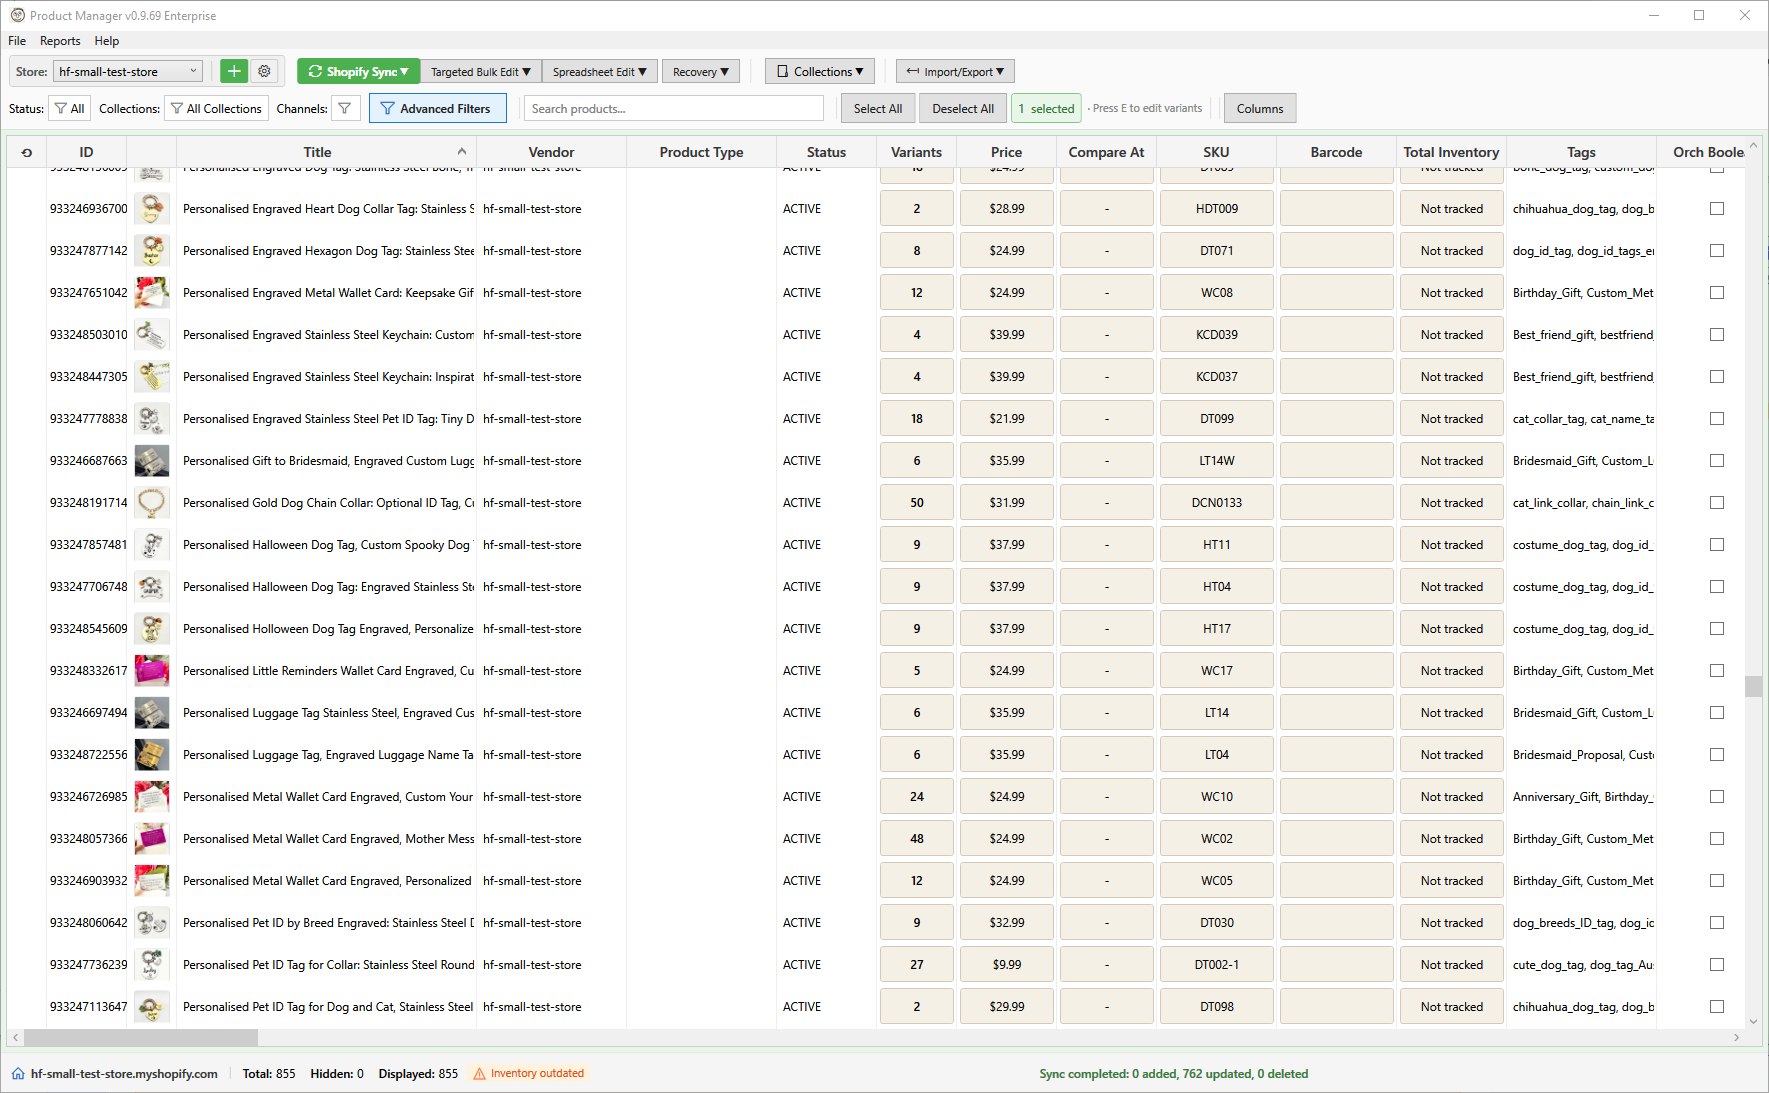The width and height of the screenshot is (1769, 1093).
Task: Click the filter funnel beside Channels
Action: coord(345,108)
